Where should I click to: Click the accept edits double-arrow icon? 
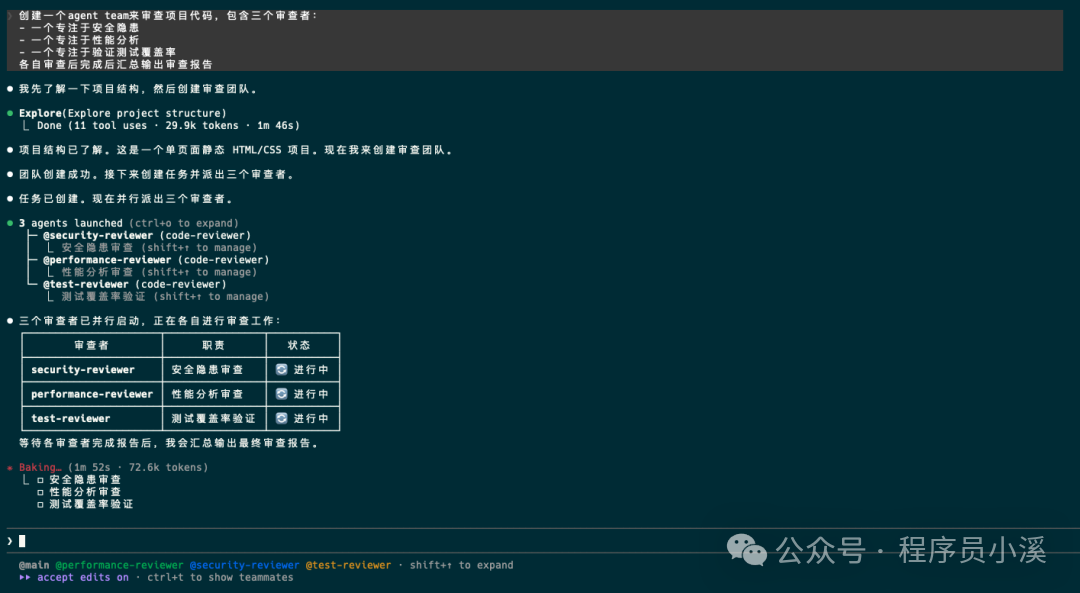pyautogui.click(x=25, y=577)
